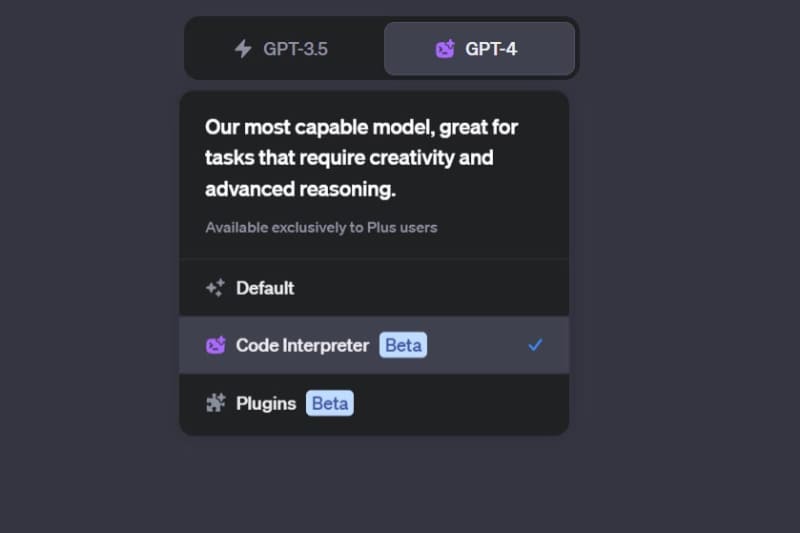Click the lightning bolt icon beside GPT-3.5
Image resolution: width=800 pixels, height=533 pixels.
coord(243,48)
